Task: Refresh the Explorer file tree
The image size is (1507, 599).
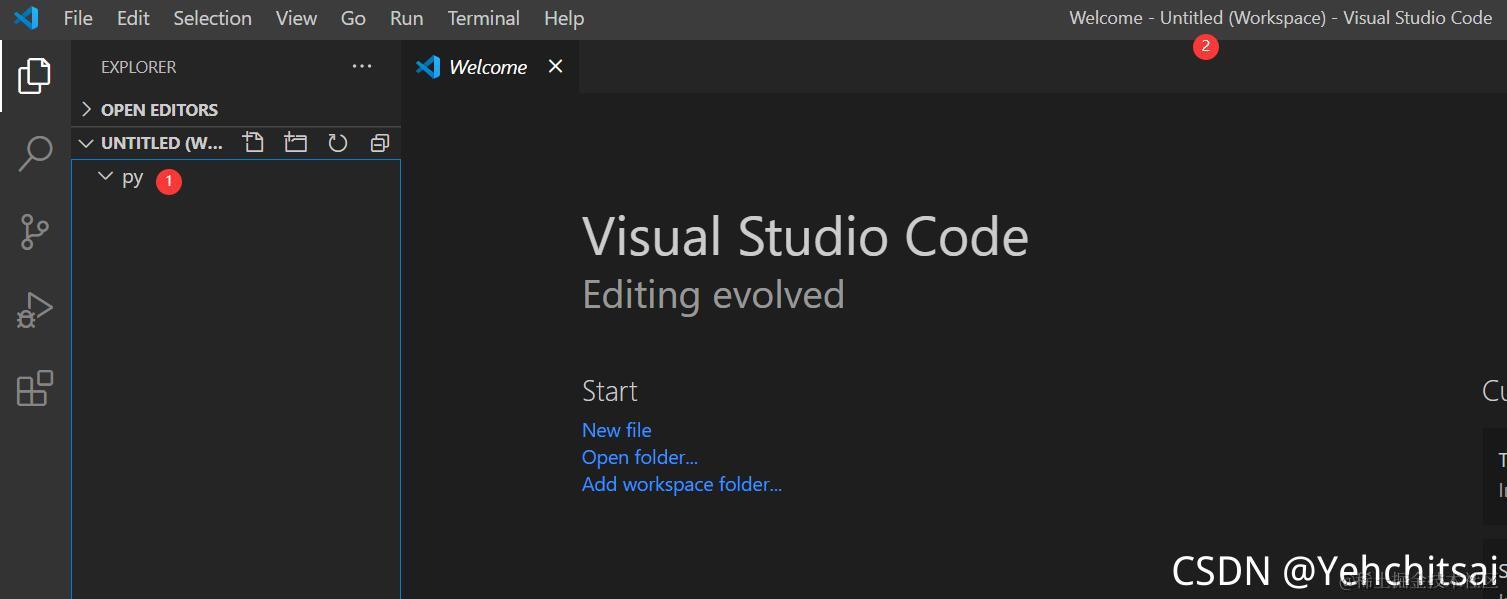Action: click(x=338, y=143)
